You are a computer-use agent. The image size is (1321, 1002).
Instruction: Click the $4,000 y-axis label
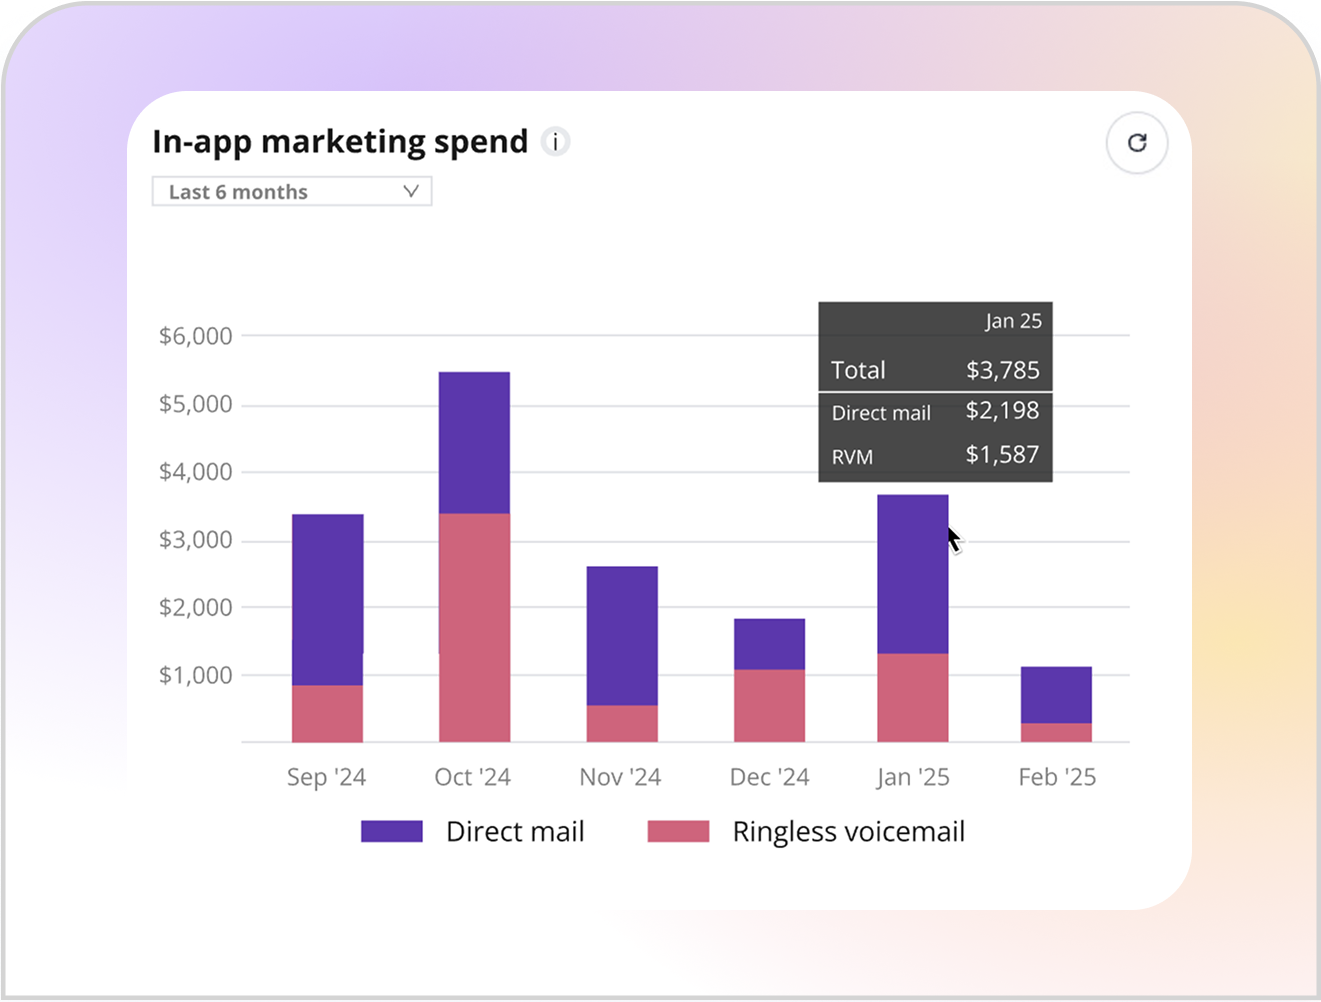coord(196,472)
